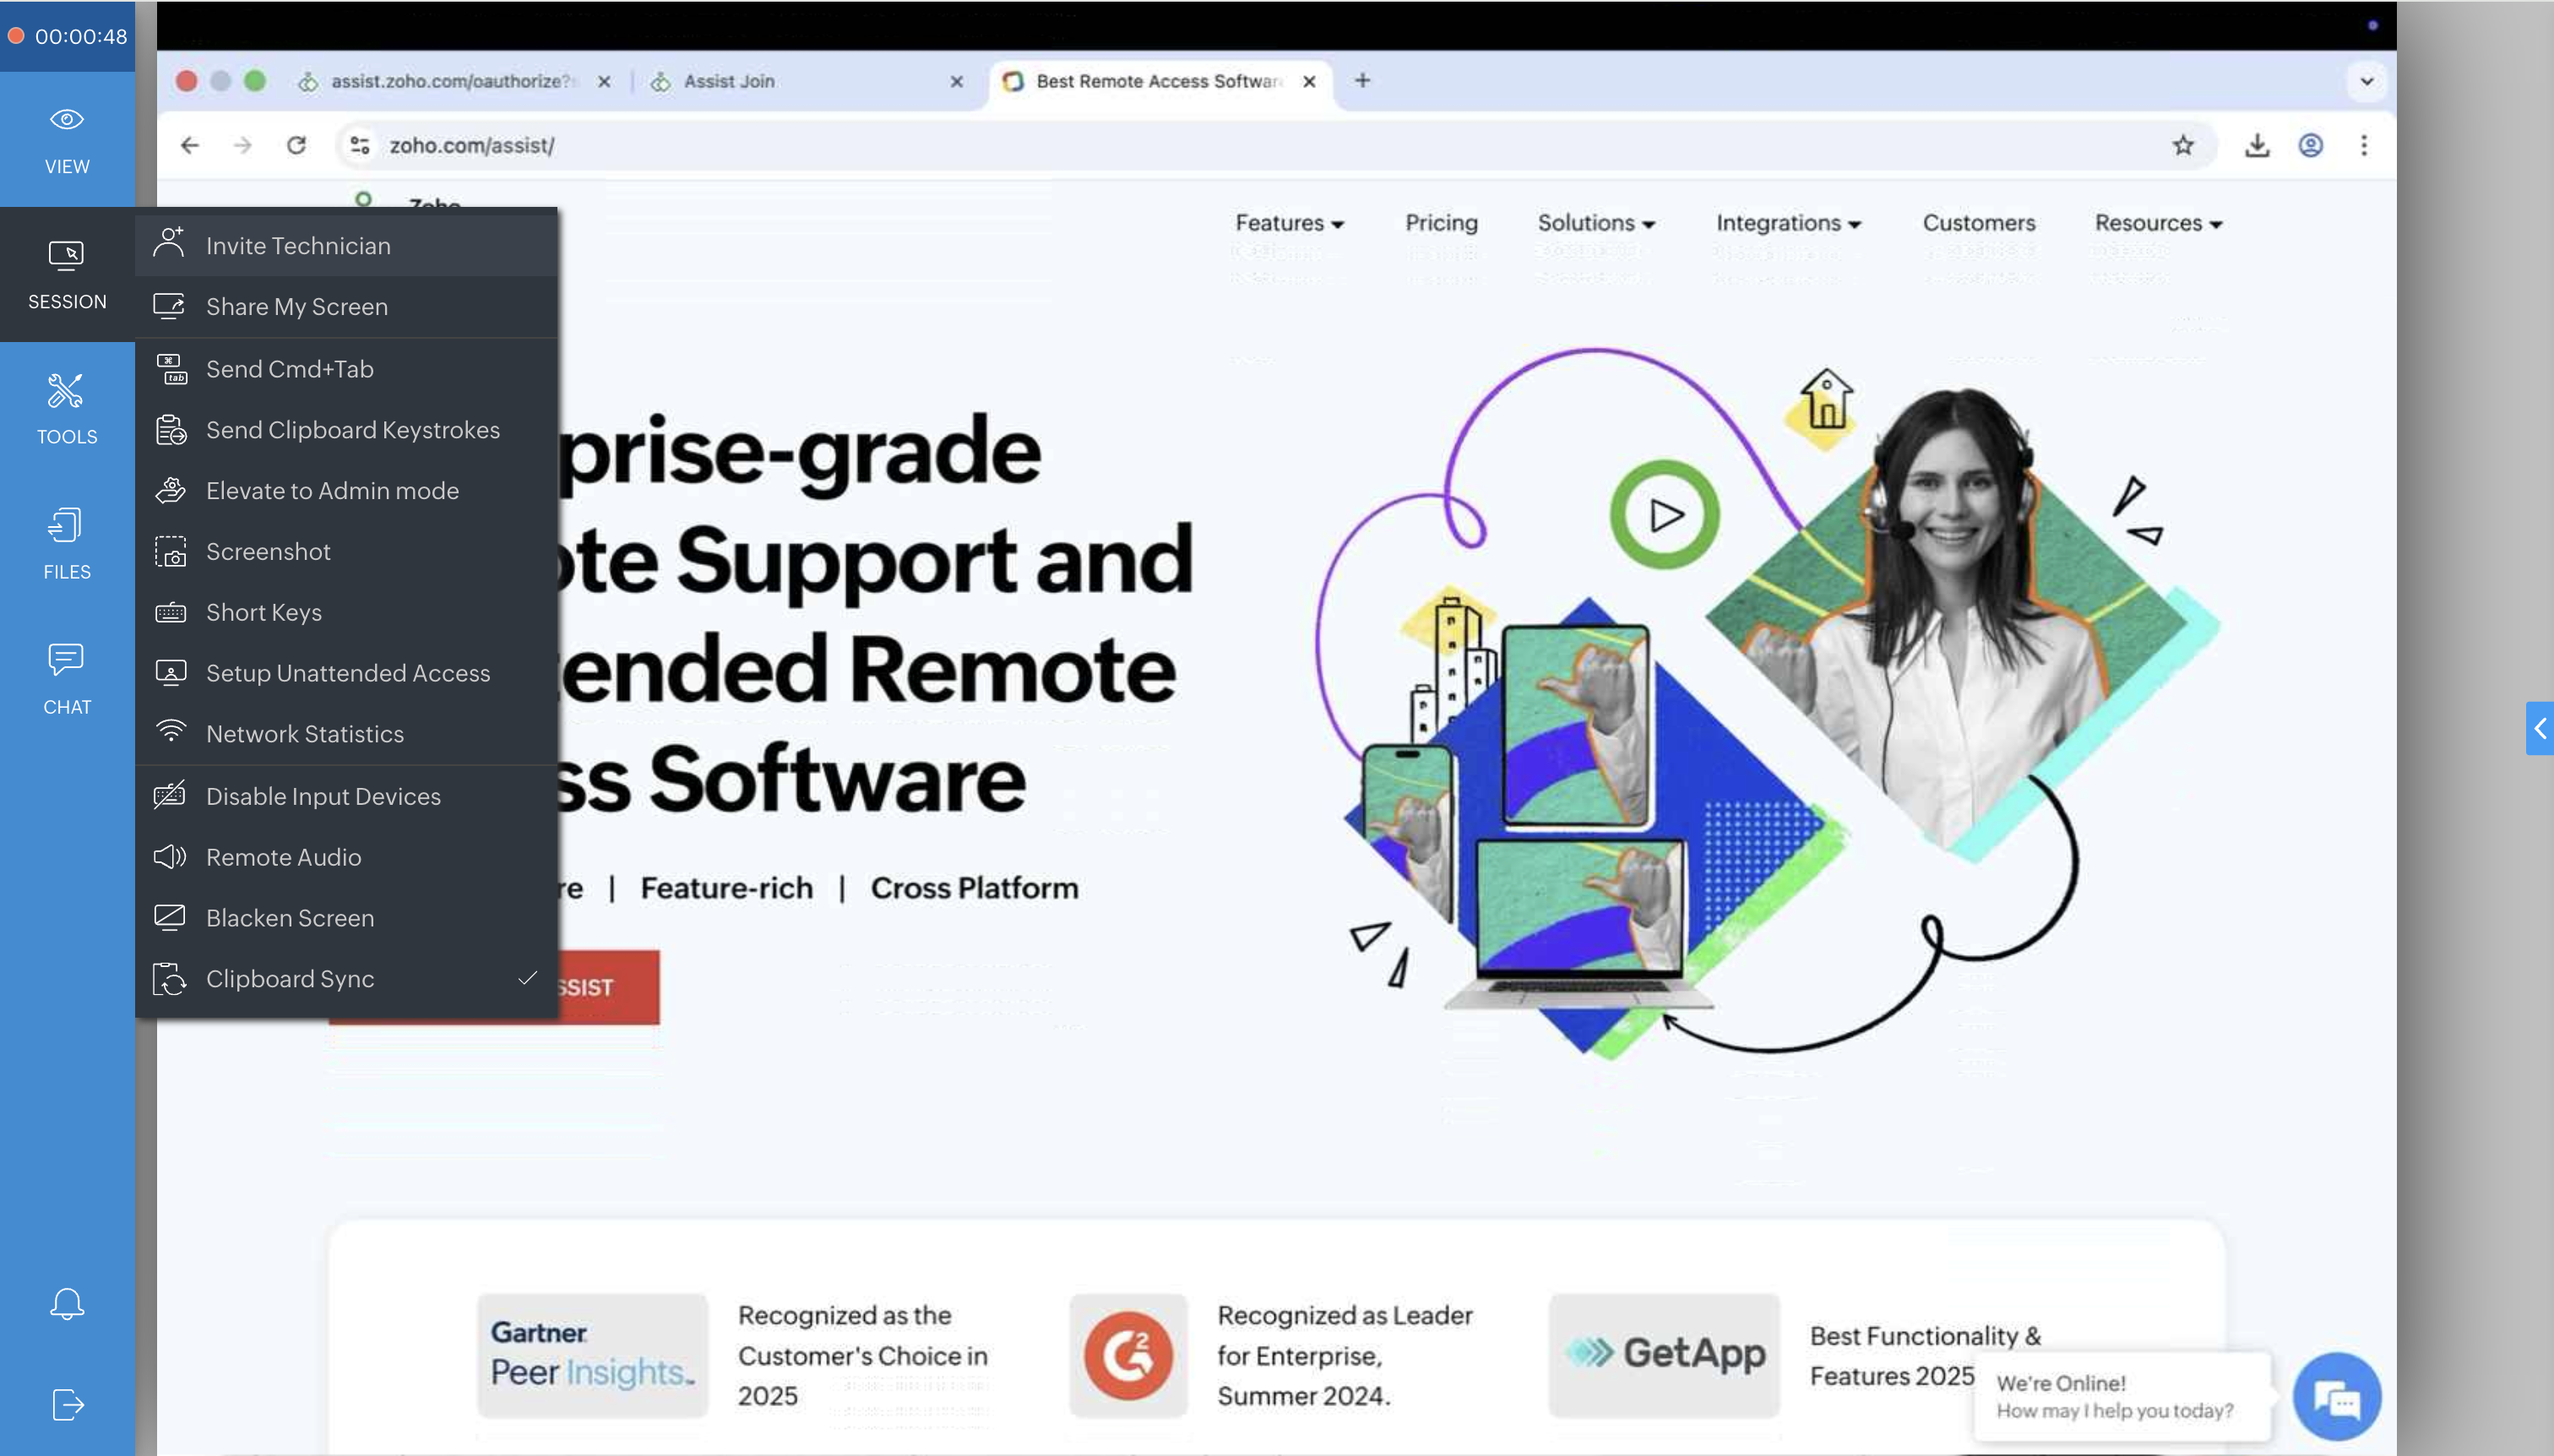Viewport: 2554px width, 1456px height.
Task: Expand the Features dropdown menu
Action: tap(1288, 223)
